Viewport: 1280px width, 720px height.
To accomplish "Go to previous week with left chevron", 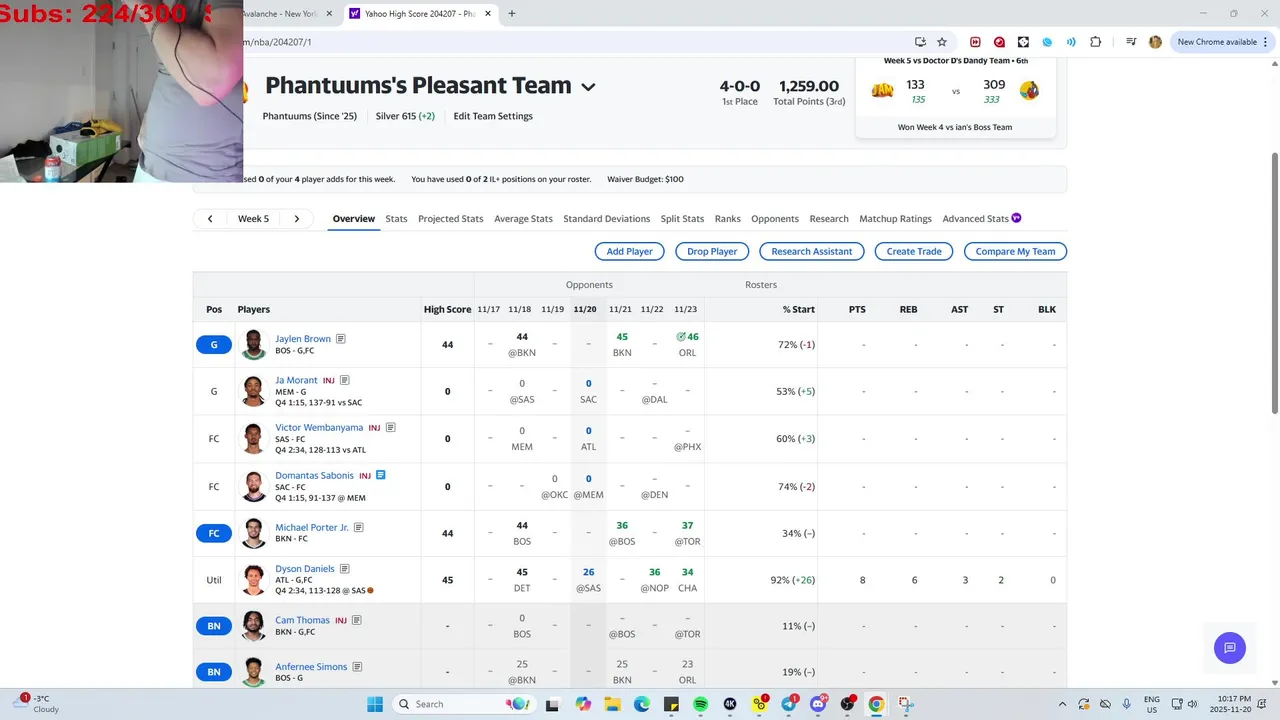I will (x=210, y=219).
